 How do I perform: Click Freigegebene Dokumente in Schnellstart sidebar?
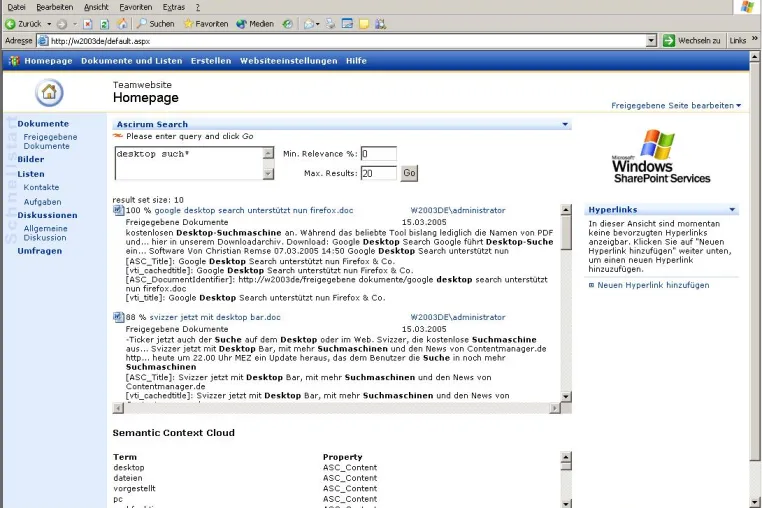[50, 141]
